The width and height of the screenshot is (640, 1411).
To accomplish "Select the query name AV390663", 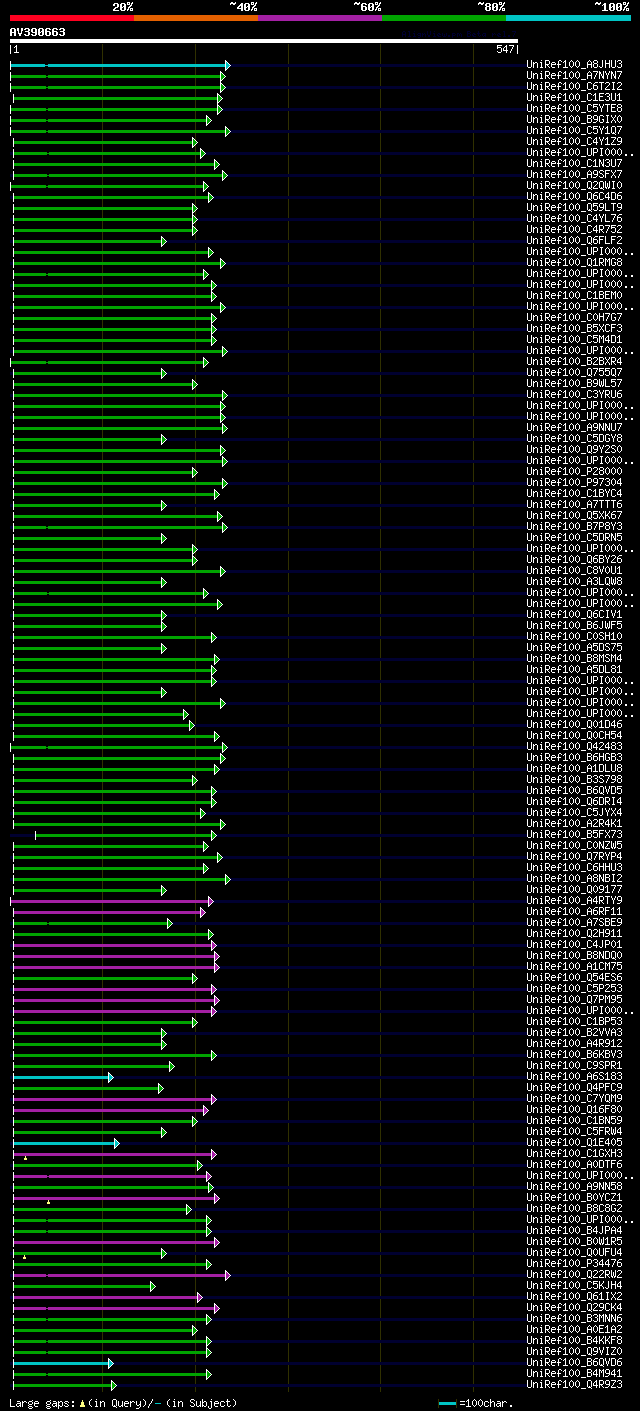I will tap(38, 32).
